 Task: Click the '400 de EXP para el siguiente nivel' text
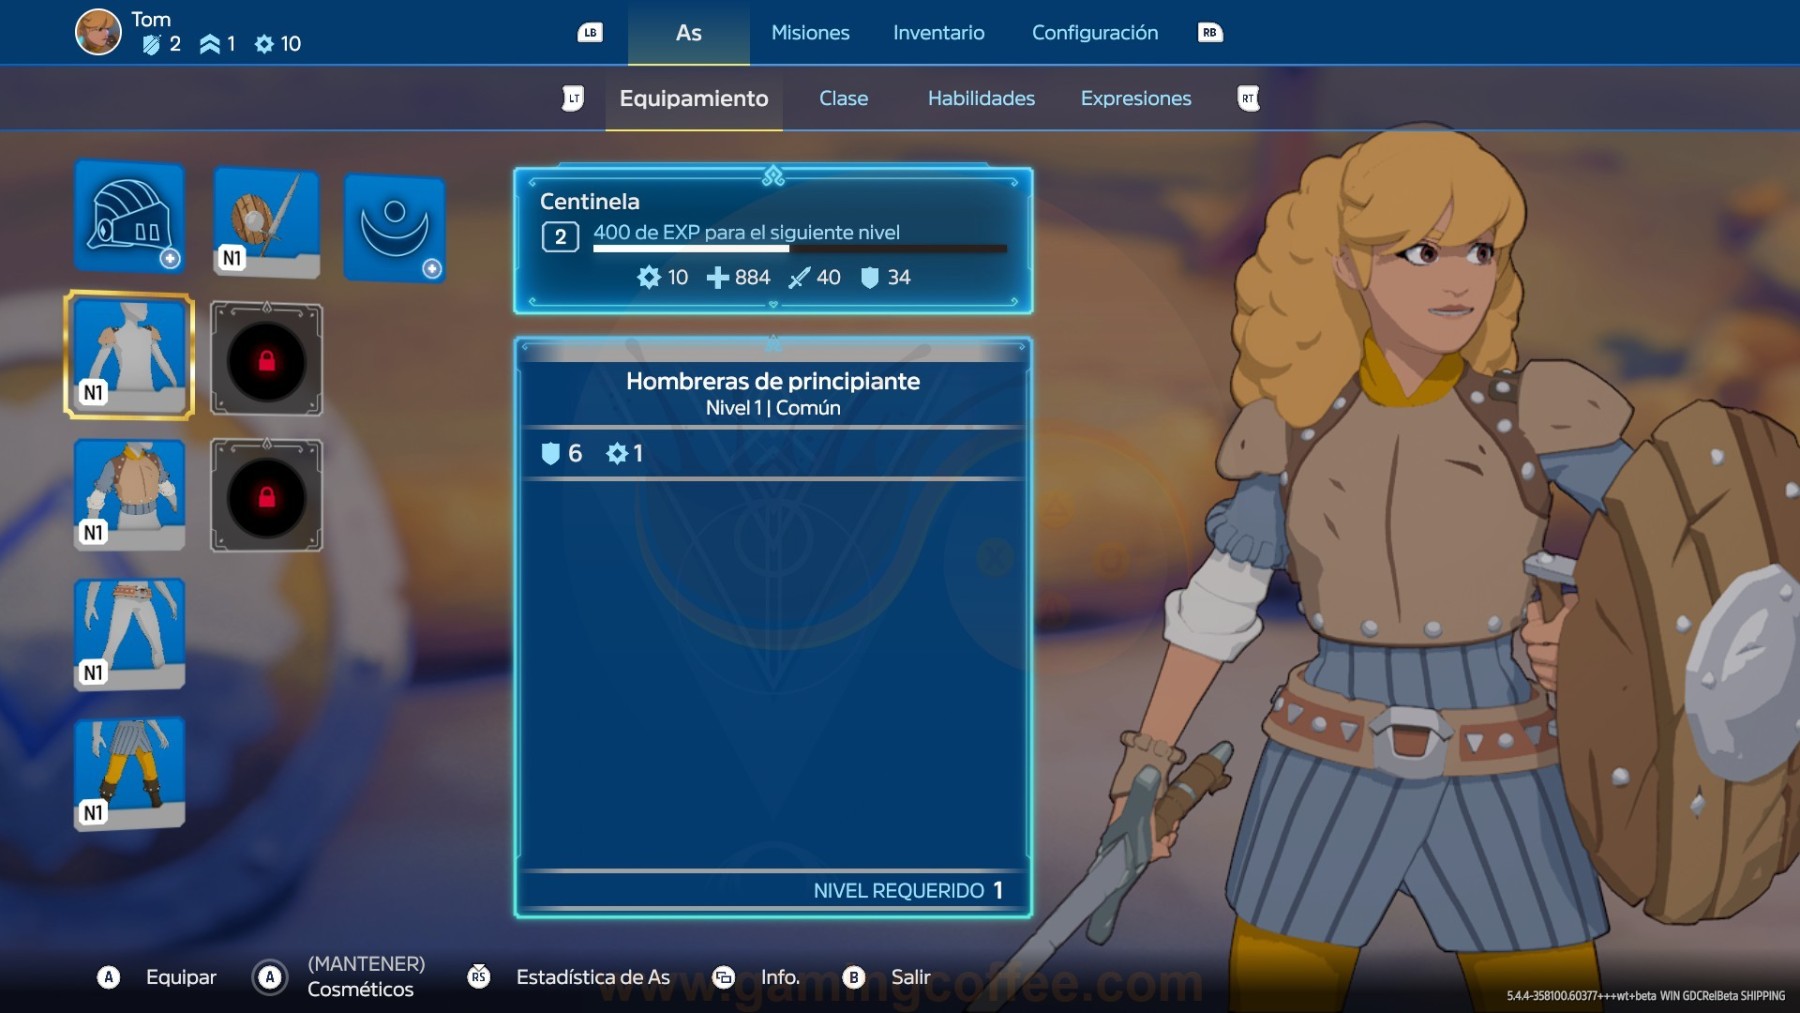(x=747, y=232)
